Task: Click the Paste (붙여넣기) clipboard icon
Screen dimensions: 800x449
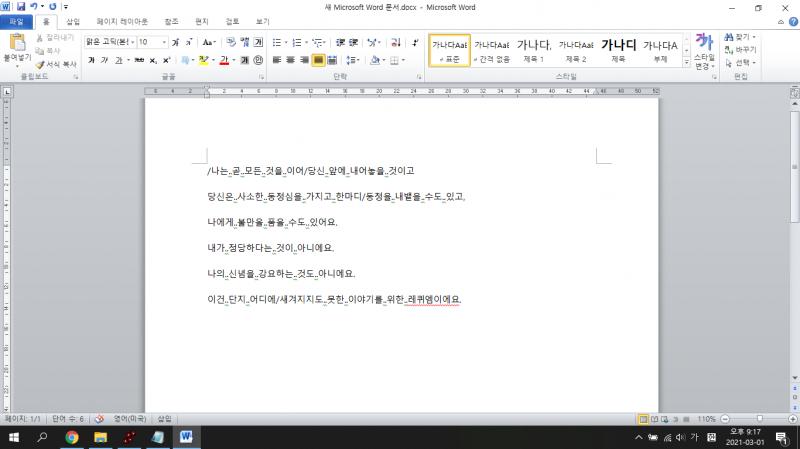Action: (17, 42)
